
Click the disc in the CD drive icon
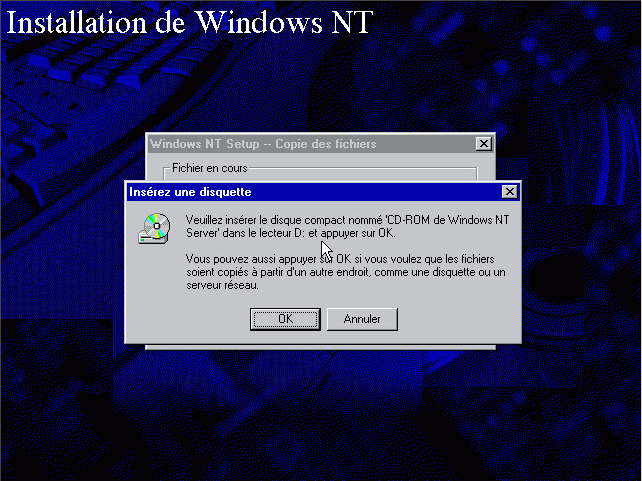pos(158,225)
